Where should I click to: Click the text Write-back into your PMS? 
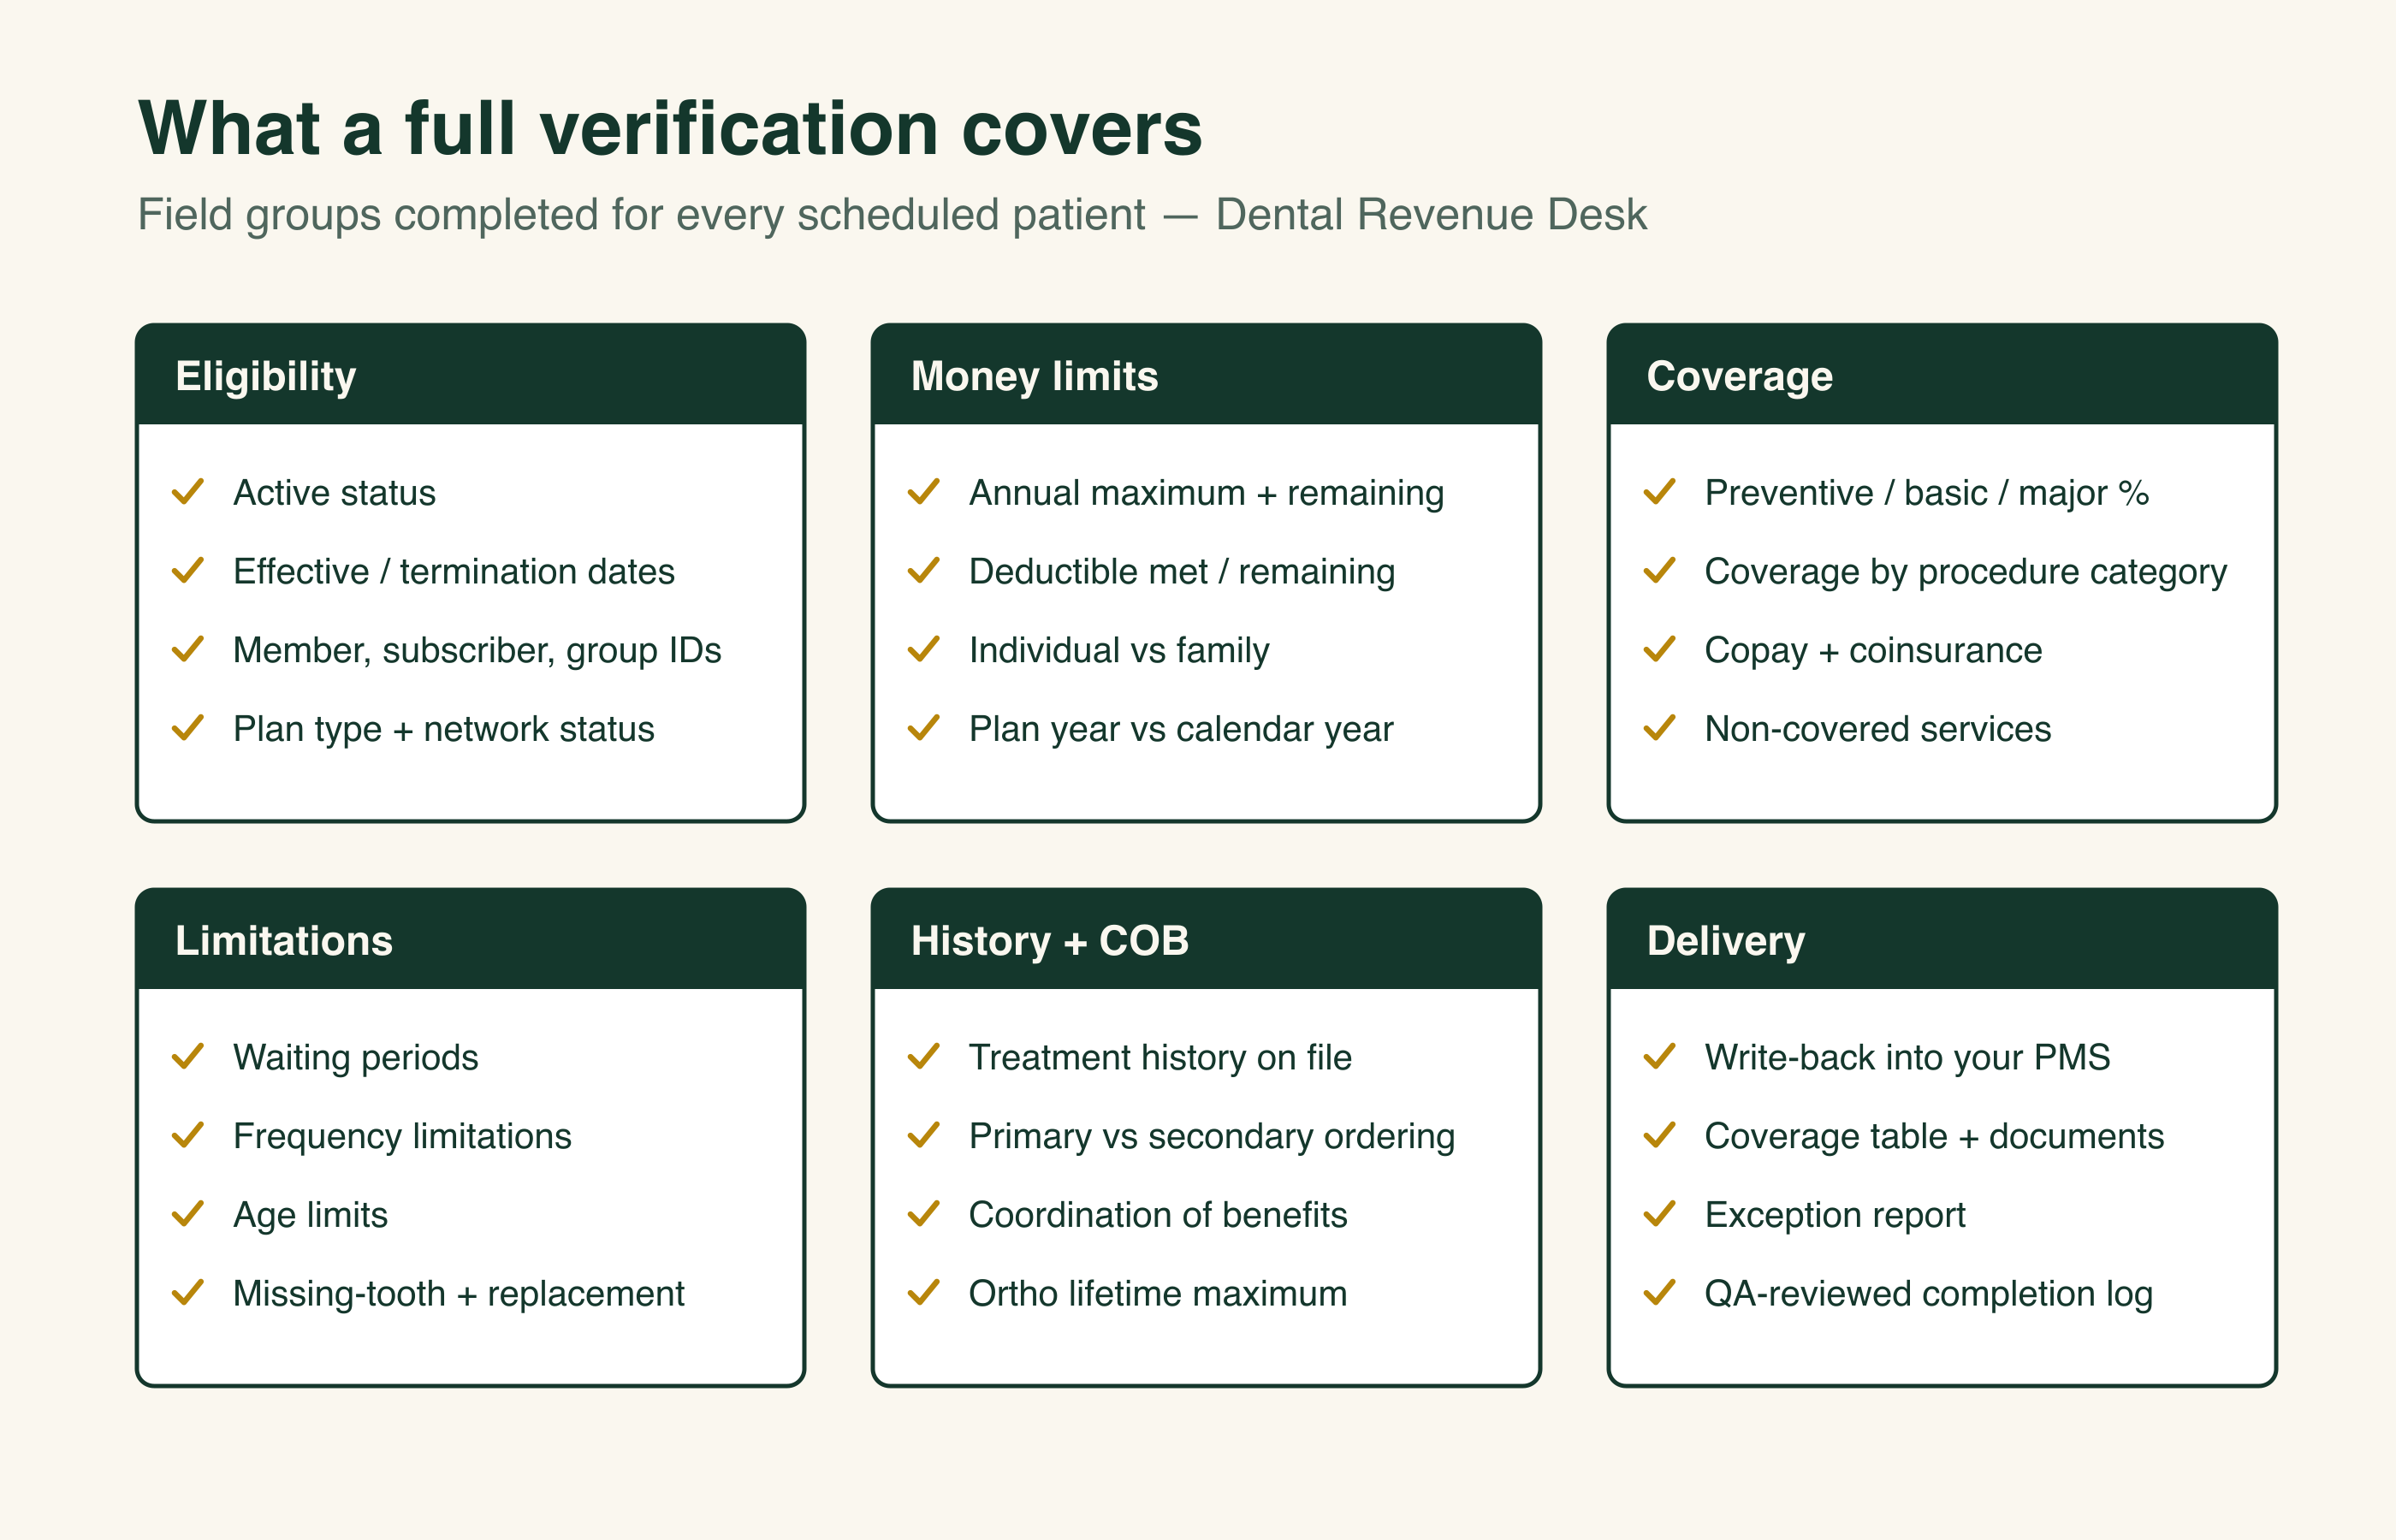pos(1908,1058)
